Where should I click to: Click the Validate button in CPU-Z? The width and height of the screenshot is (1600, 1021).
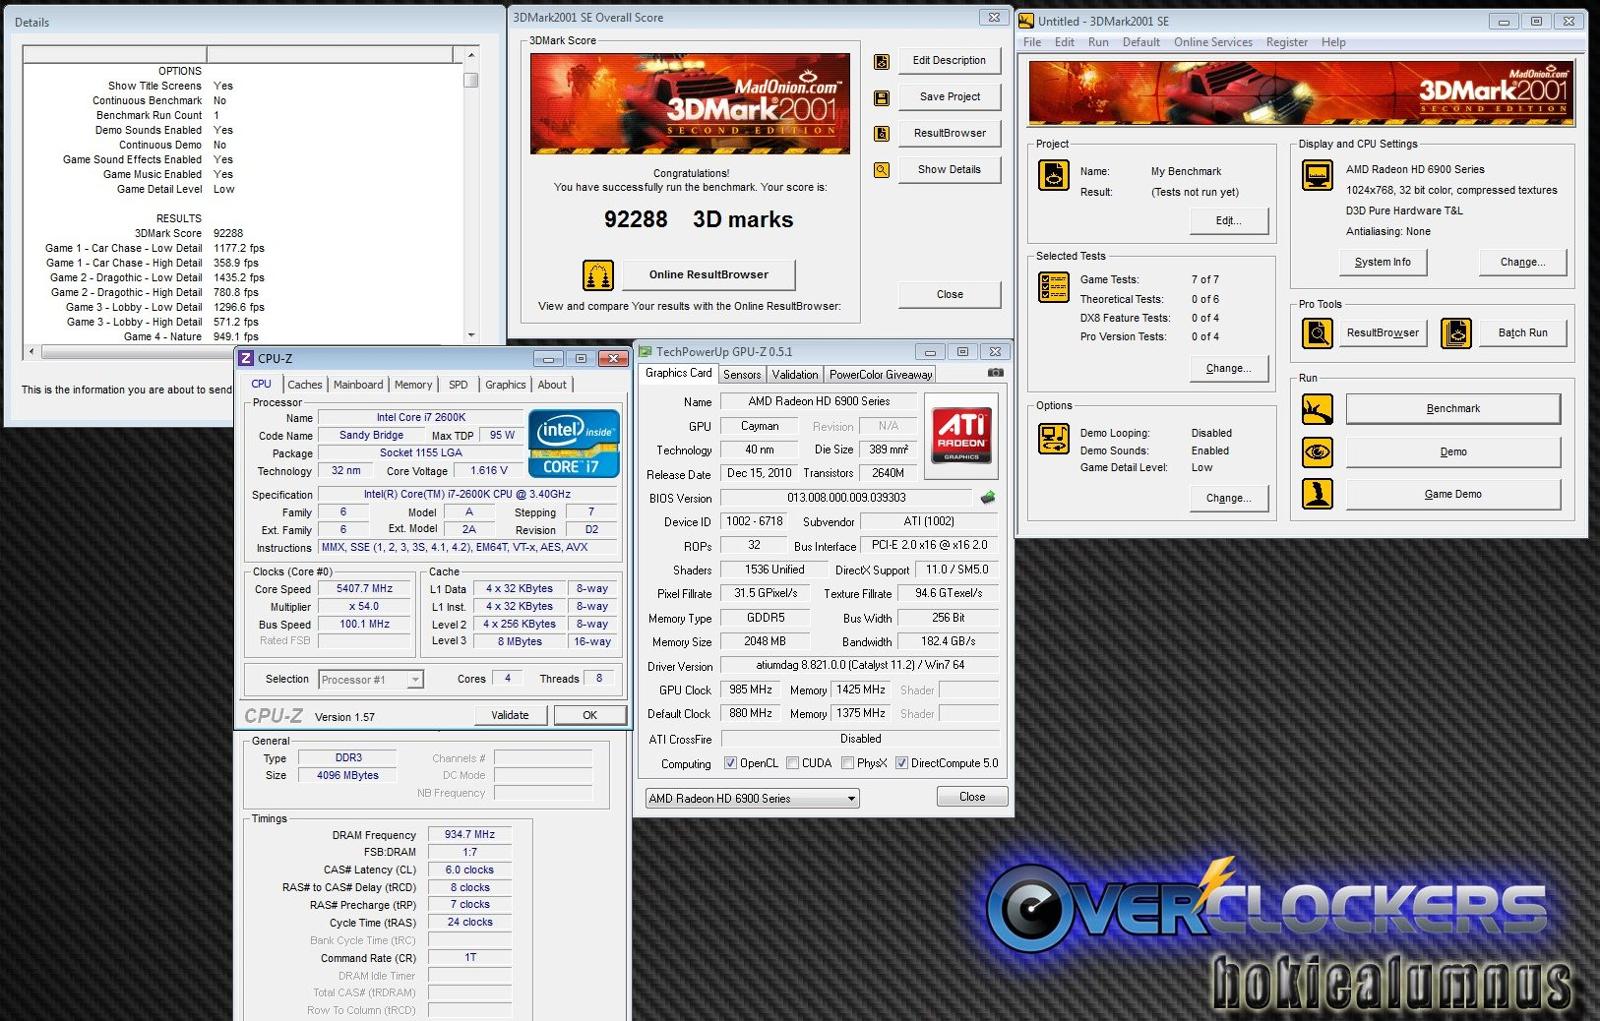click(510, 715)
